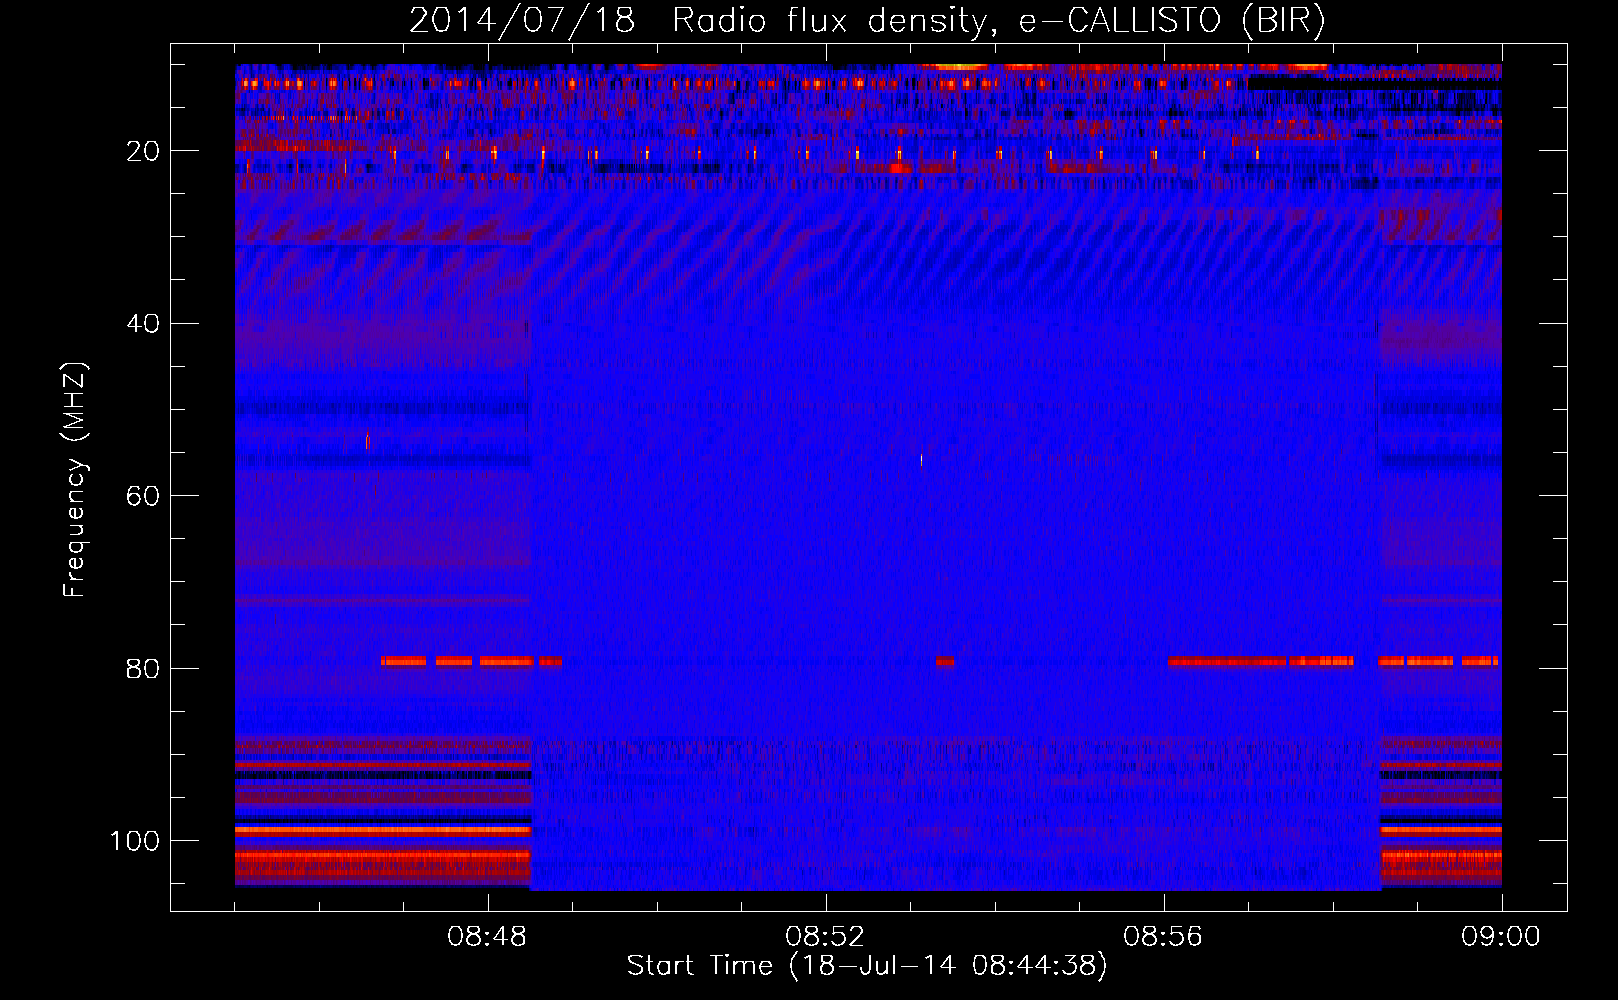Click the 100 frequency tick label
The height and width of the screenshot is (1000, 1618).
click(135, 841)
